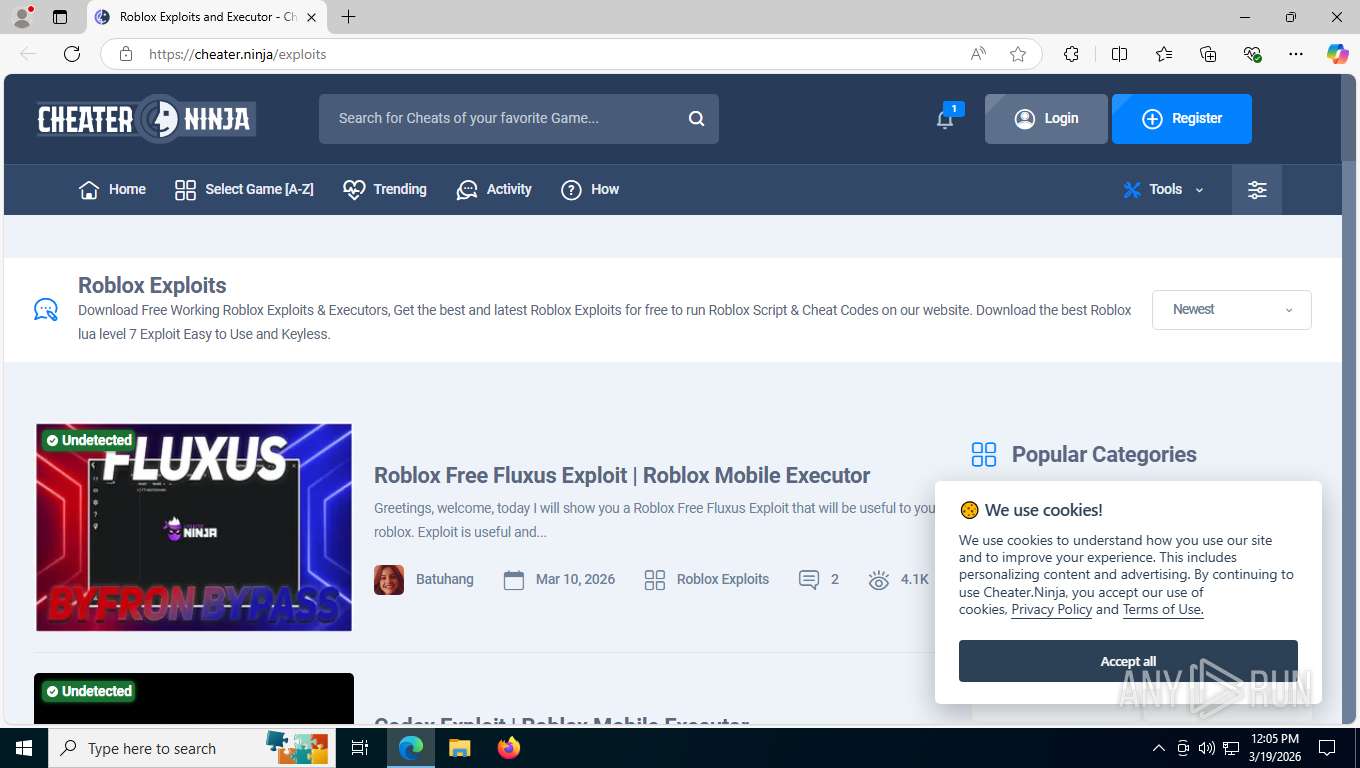This screenshot has height=768, width=1360.
Task: Open Select Game [A-Z] menu
Action: coord(244,190)
